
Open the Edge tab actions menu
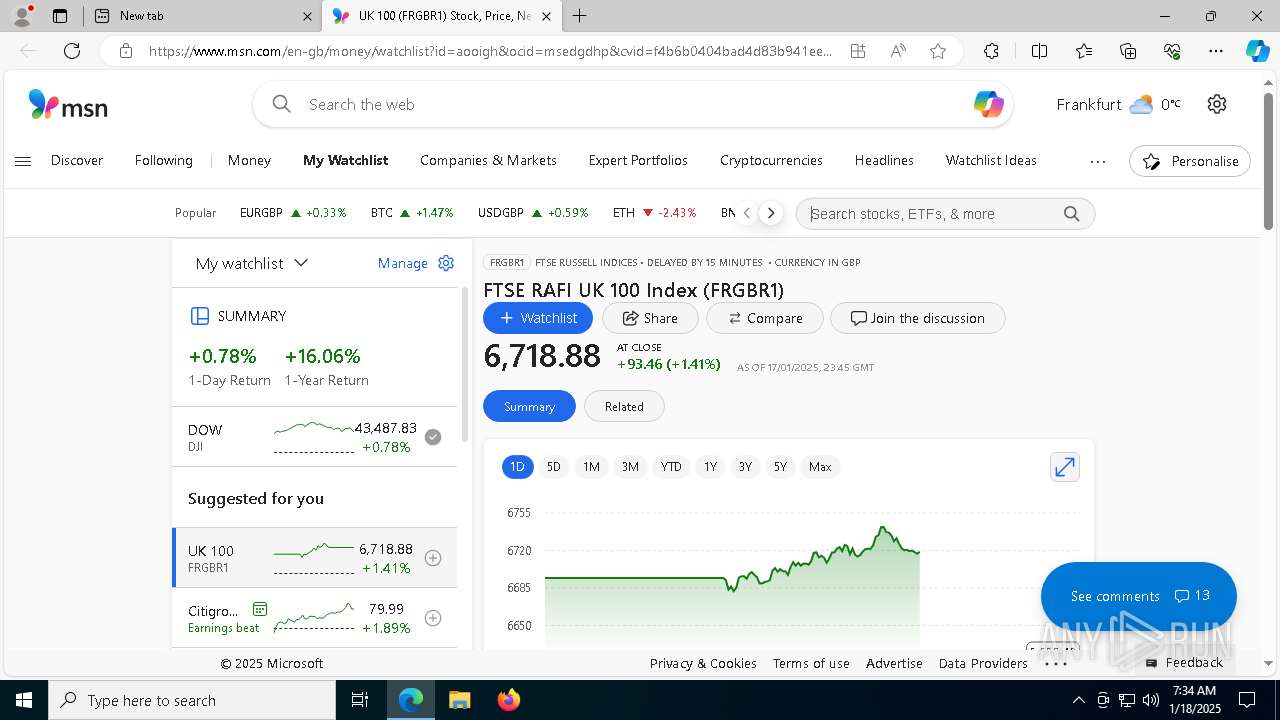point(60,16)
